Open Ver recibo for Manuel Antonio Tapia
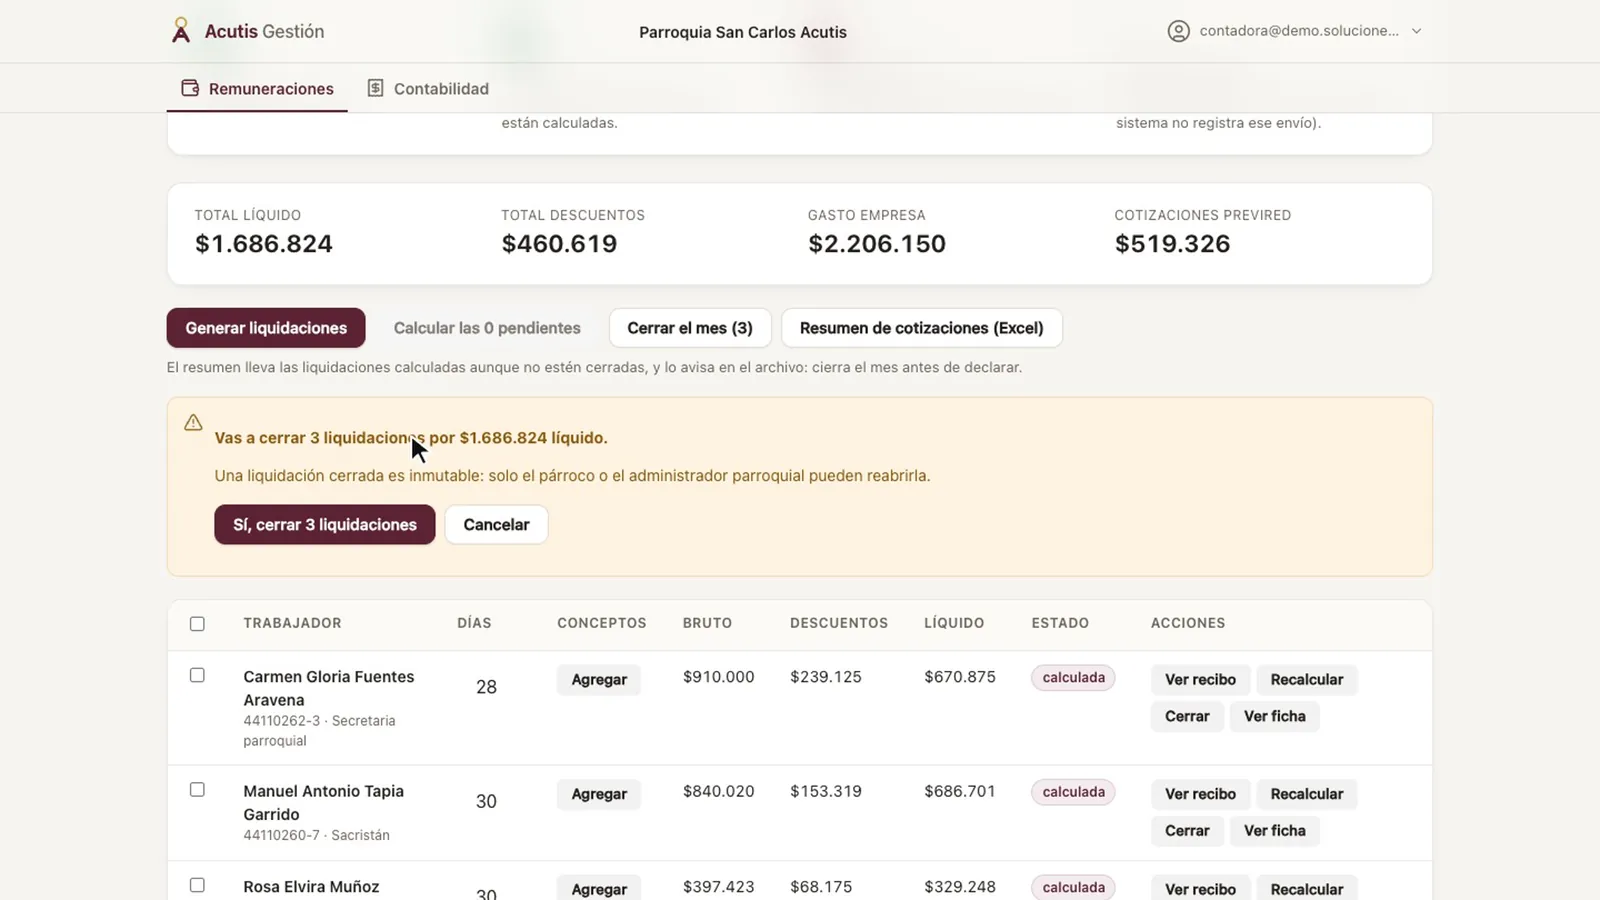This screenshot has height=900, width=1600. click(x=1200, y=794)
